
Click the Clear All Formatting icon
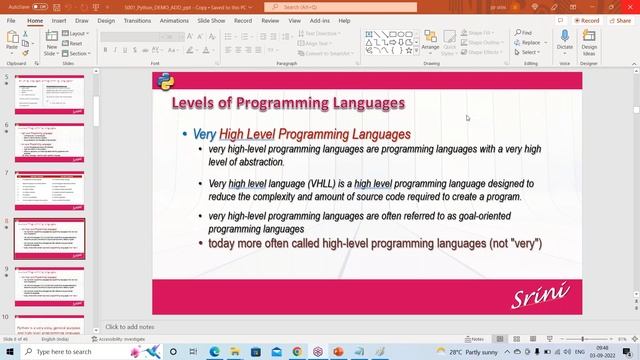coord(212,37)
